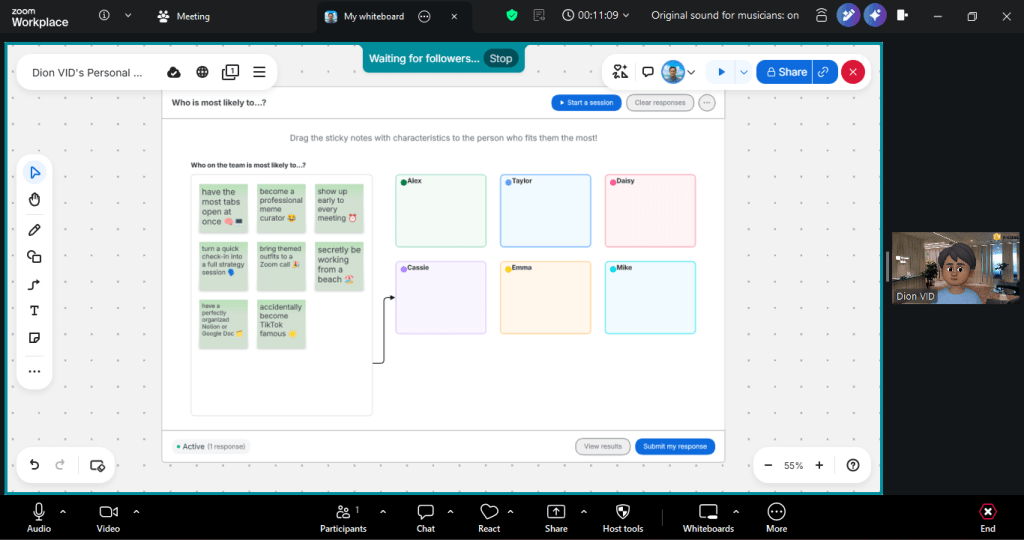Expand whiteboards options caret
1024x540 pixels.
coord(736,512)
